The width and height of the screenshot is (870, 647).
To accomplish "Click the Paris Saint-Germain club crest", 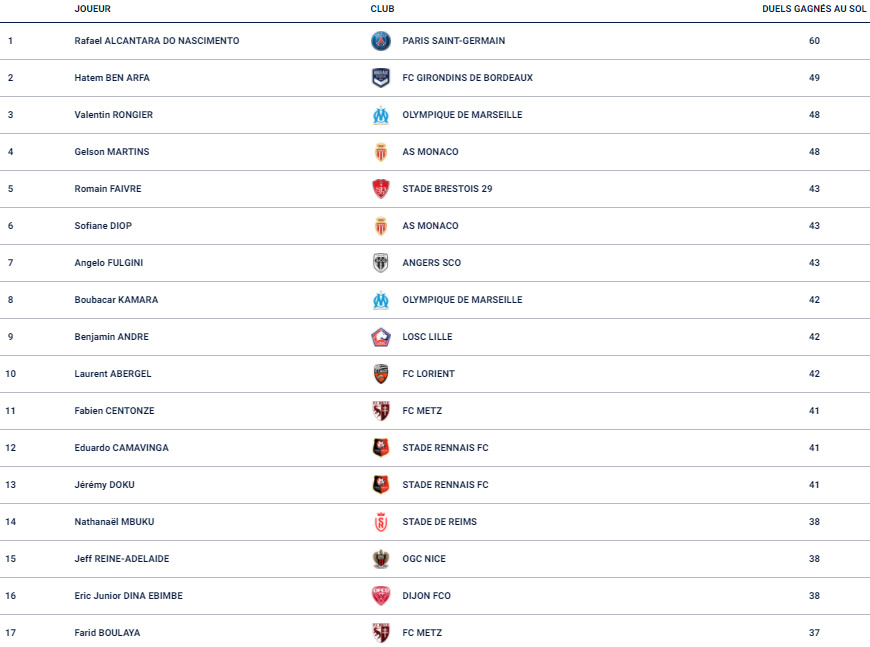I will (x=381, y=41).
